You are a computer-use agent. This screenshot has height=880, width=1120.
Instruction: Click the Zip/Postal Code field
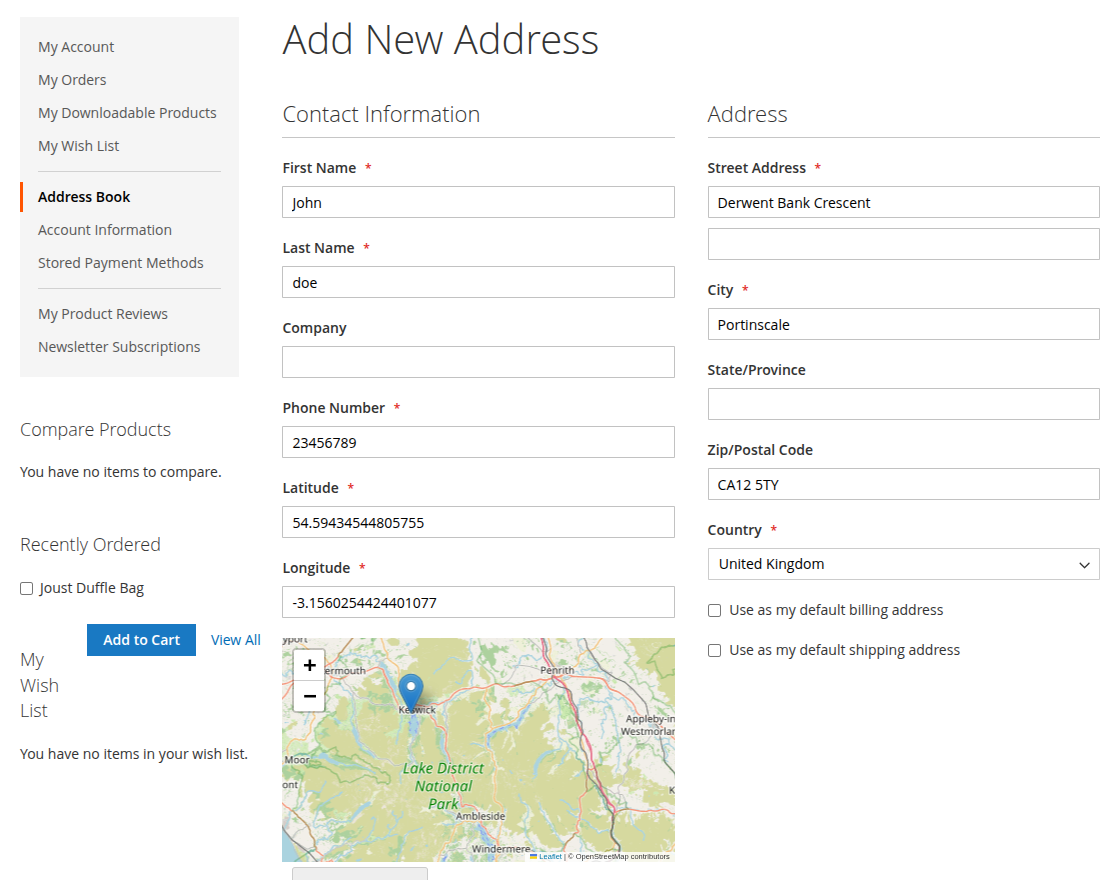[904, 484]
